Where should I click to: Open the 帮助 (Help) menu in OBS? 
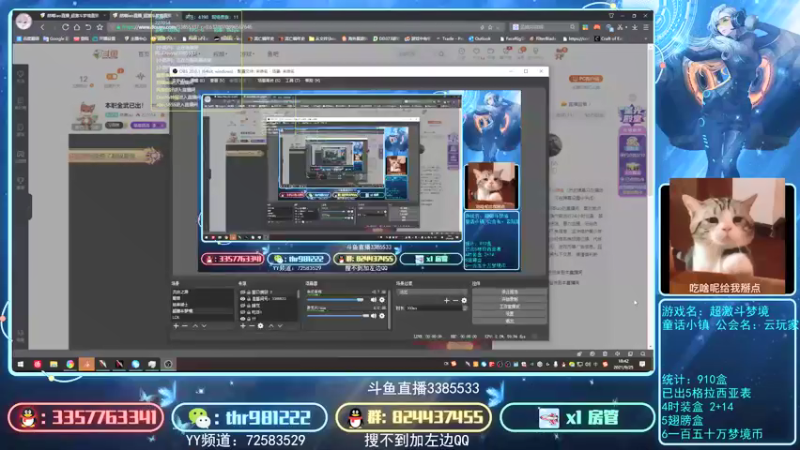[x=312, y=81]
